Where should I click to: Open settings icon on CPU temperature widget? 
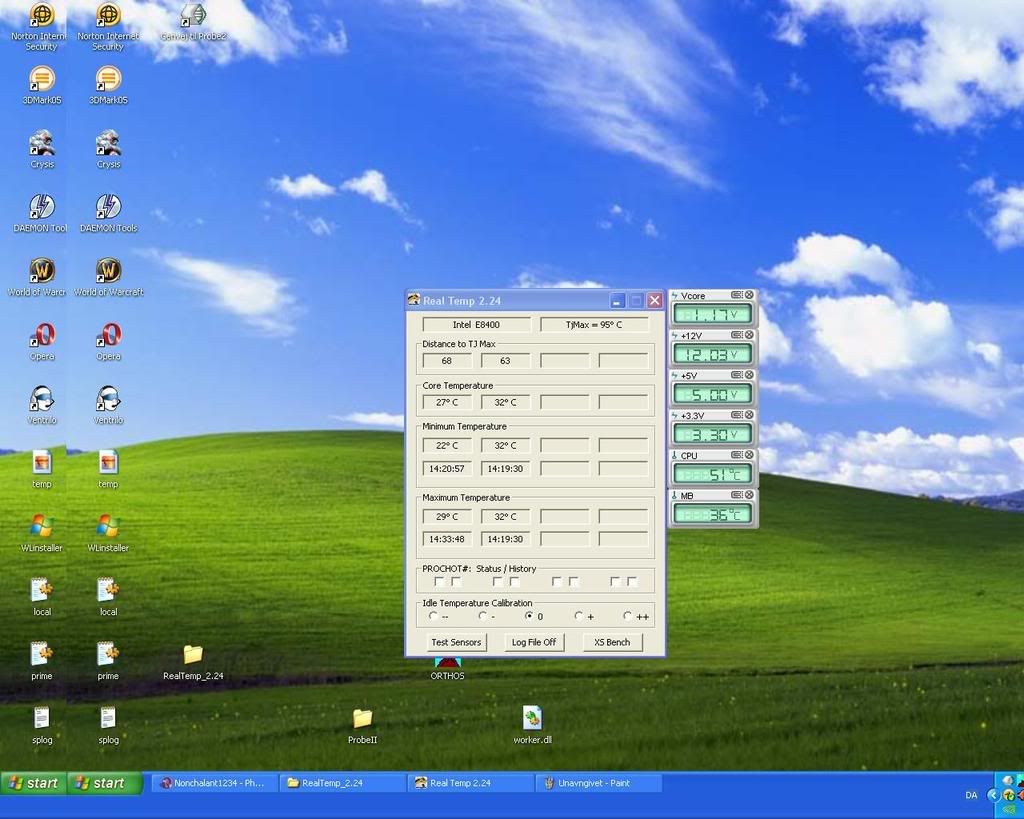[736, 455]
